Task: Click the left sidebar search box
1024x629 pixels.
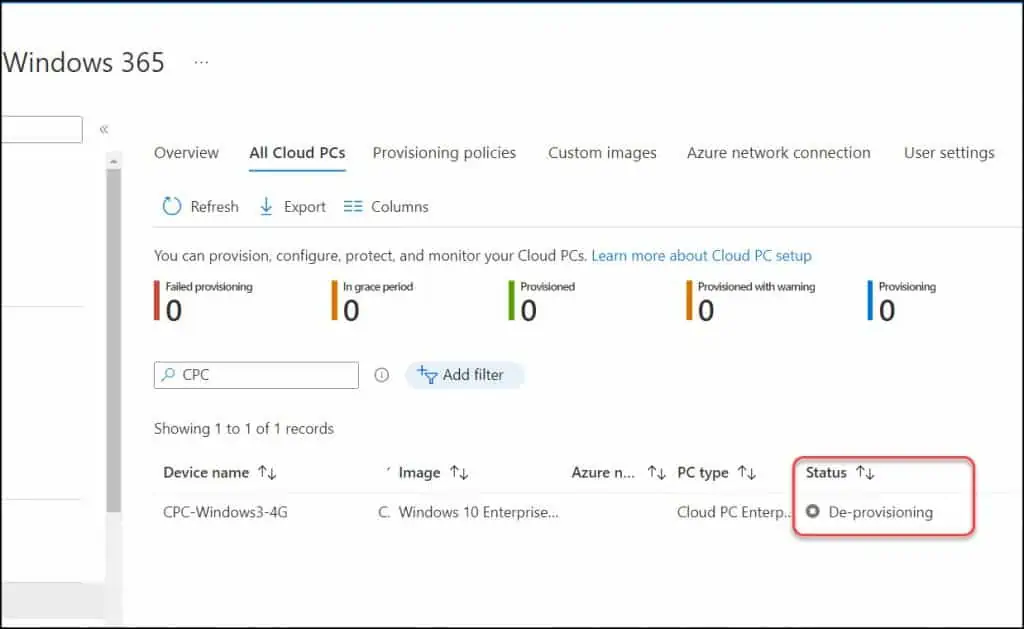Action: tap(42, 129)
